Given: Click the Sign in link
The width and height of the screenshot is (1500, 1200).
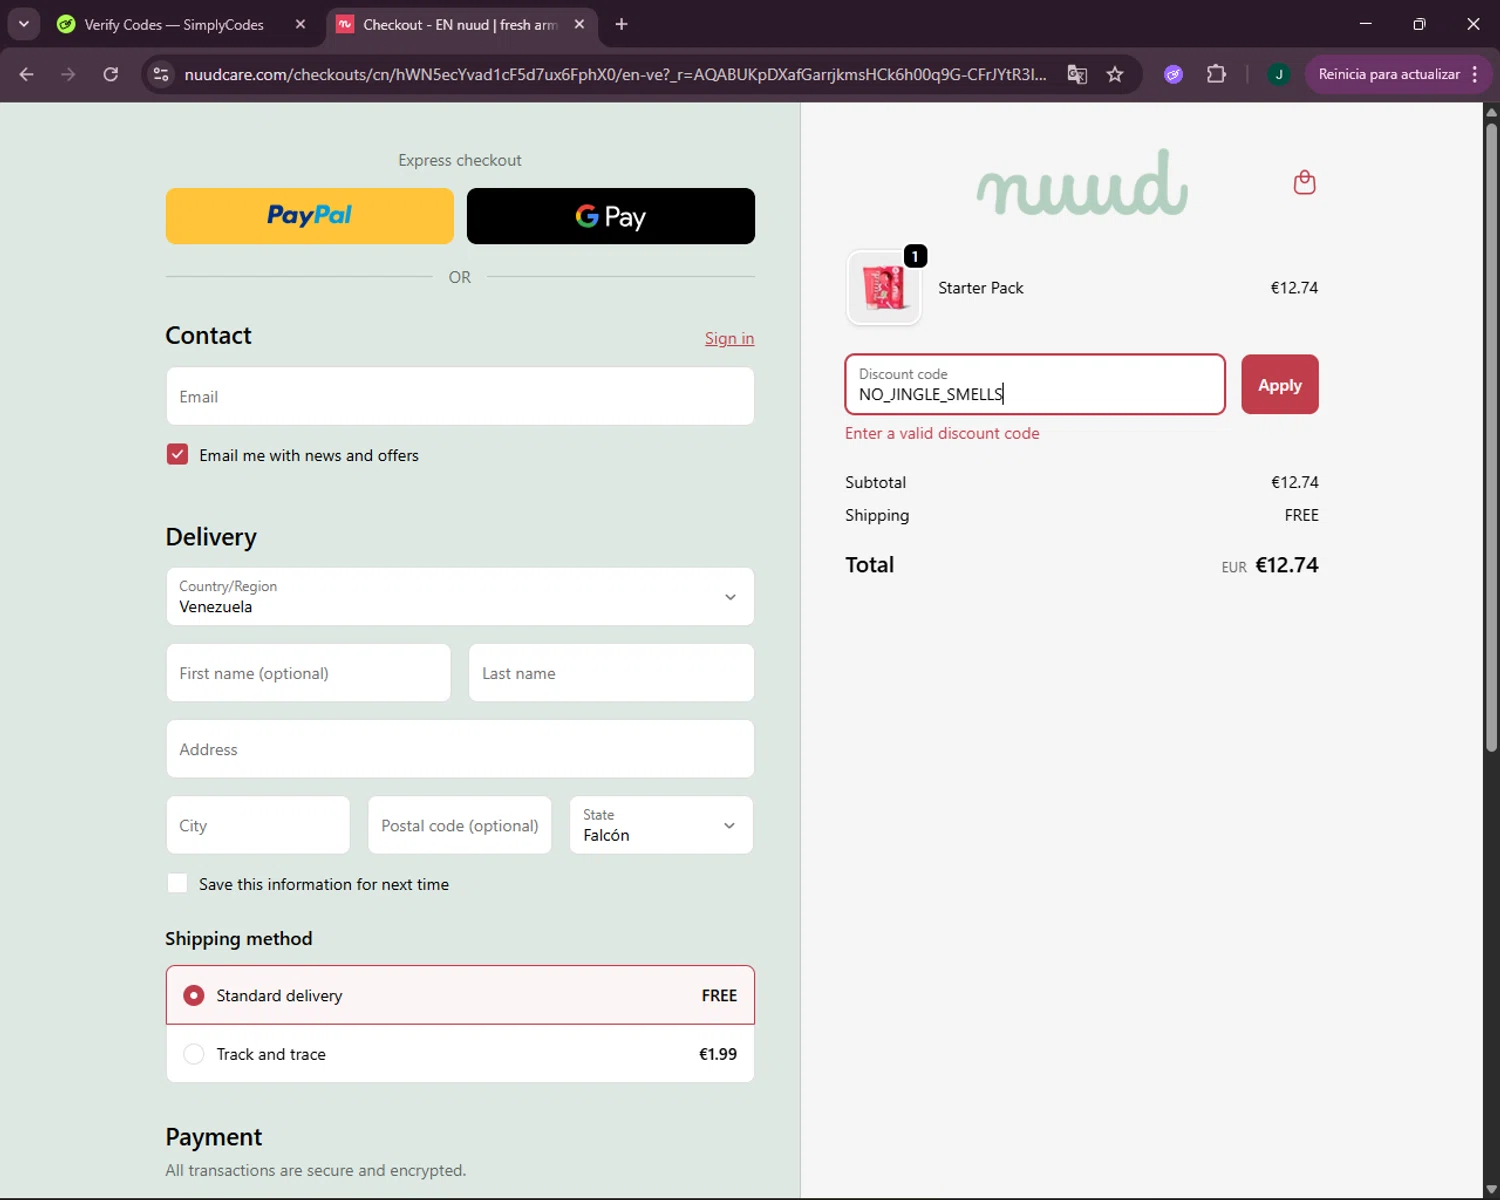Looking at the screenshot, I should 729,338.
